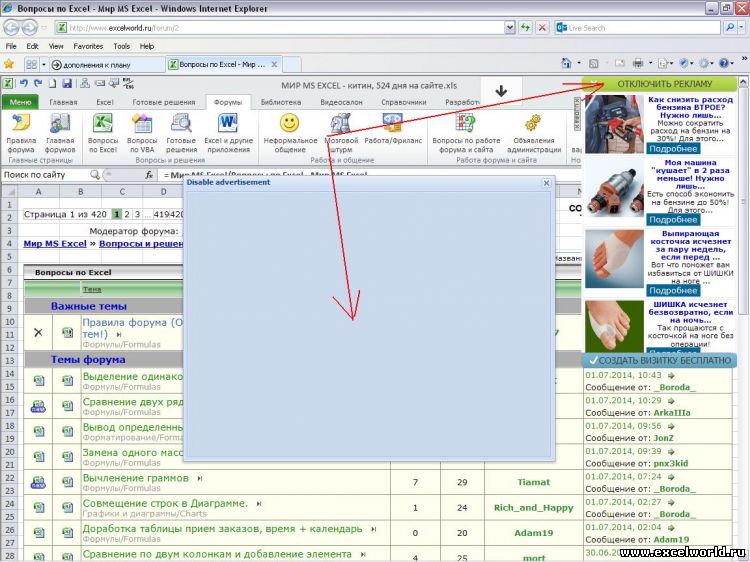Click the fuel injector ad thumbnail
The height and width of the screenshot is (562, 750).
point(614,188)
